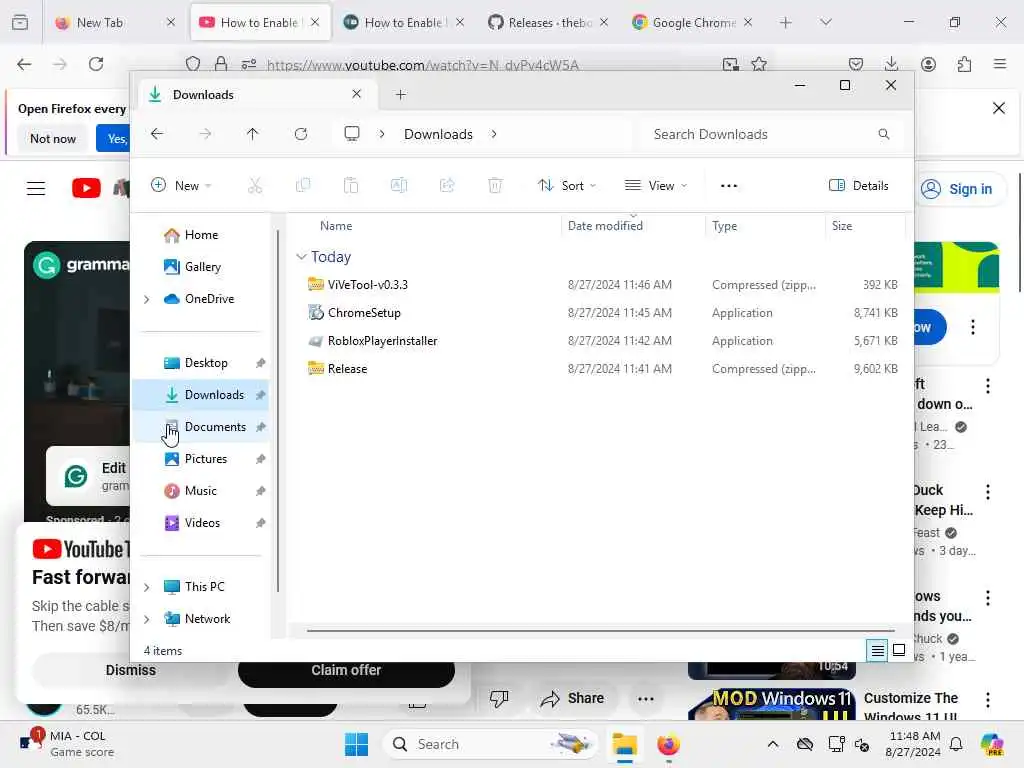Image resolution: width=1024 pixels, height=768 pixels.
Task: Click Dismiss on the YouTube TV offer
Action: pos(131,671)
